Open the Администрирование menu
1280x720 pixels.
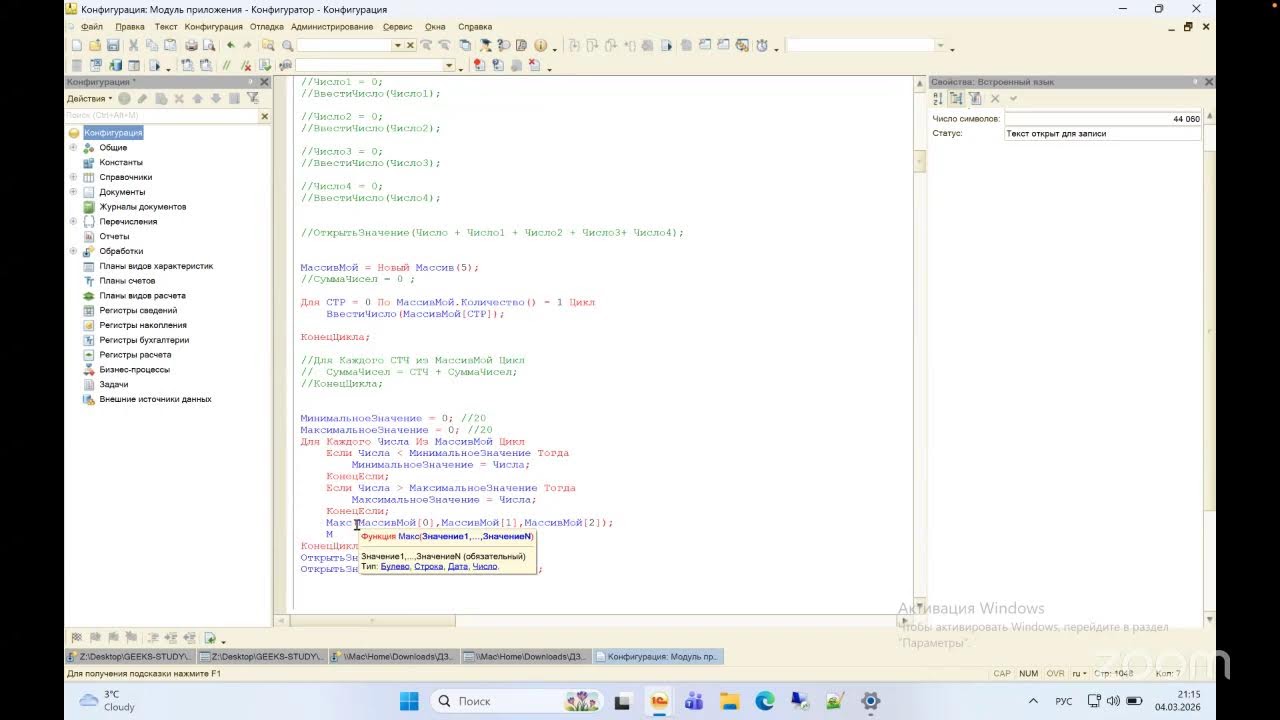332,27
